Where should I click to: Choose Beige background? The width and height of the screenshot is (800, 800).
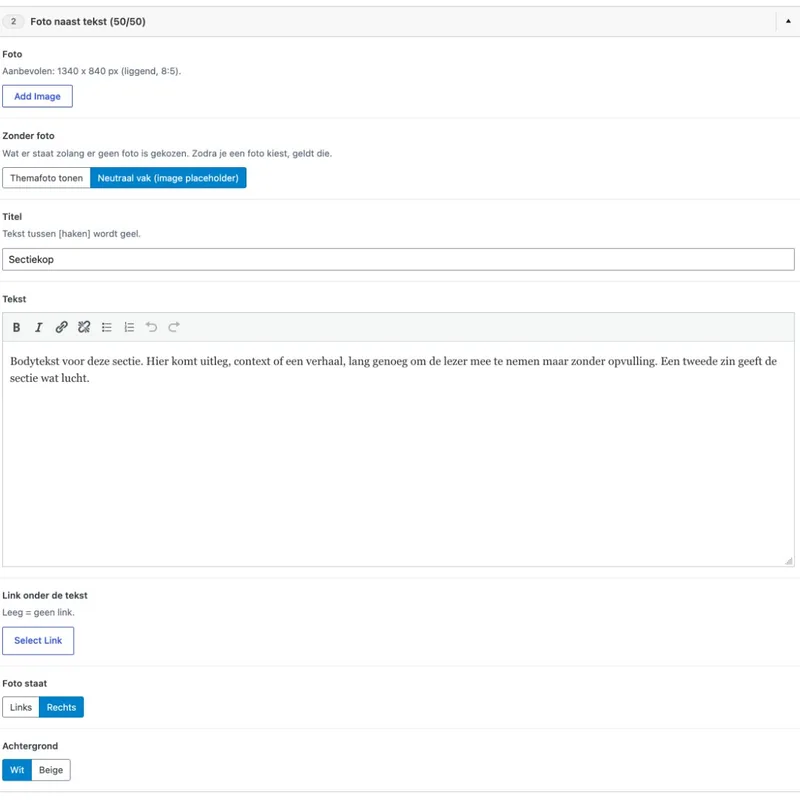tap(51, 770)
